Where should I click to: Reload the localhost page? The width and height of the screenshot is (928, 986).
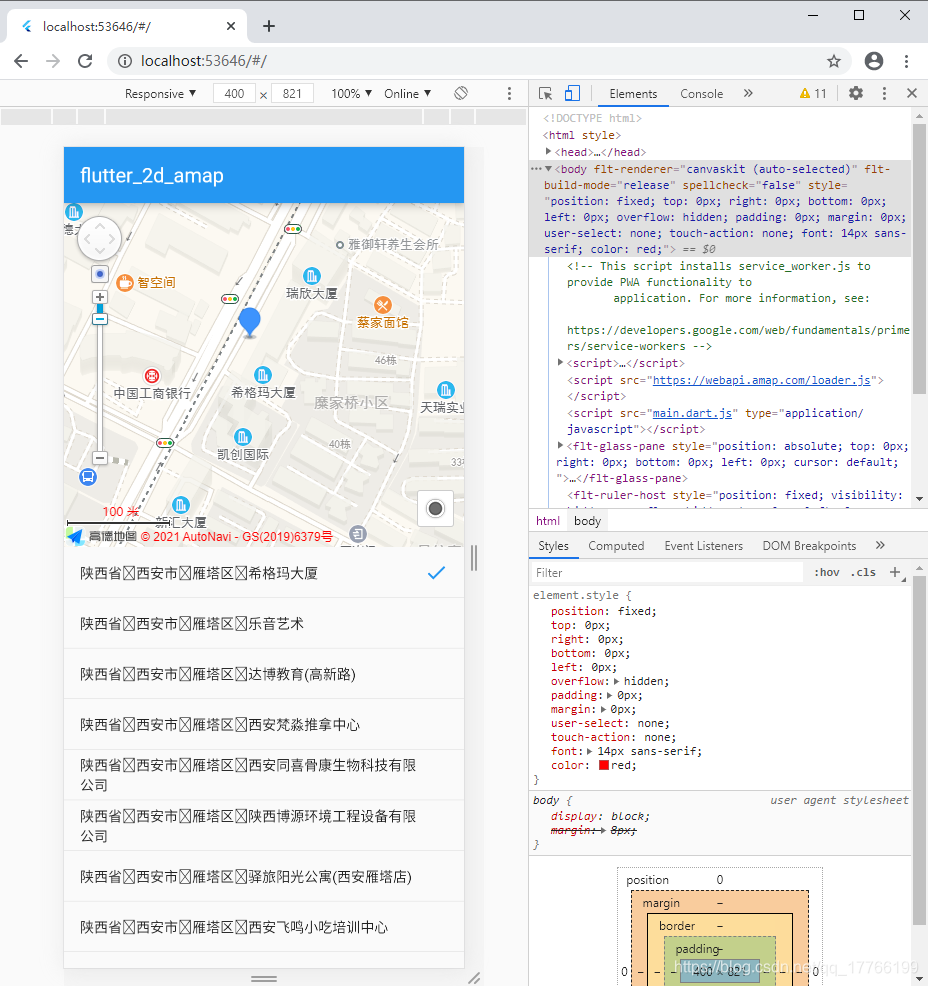coord(85,61)
